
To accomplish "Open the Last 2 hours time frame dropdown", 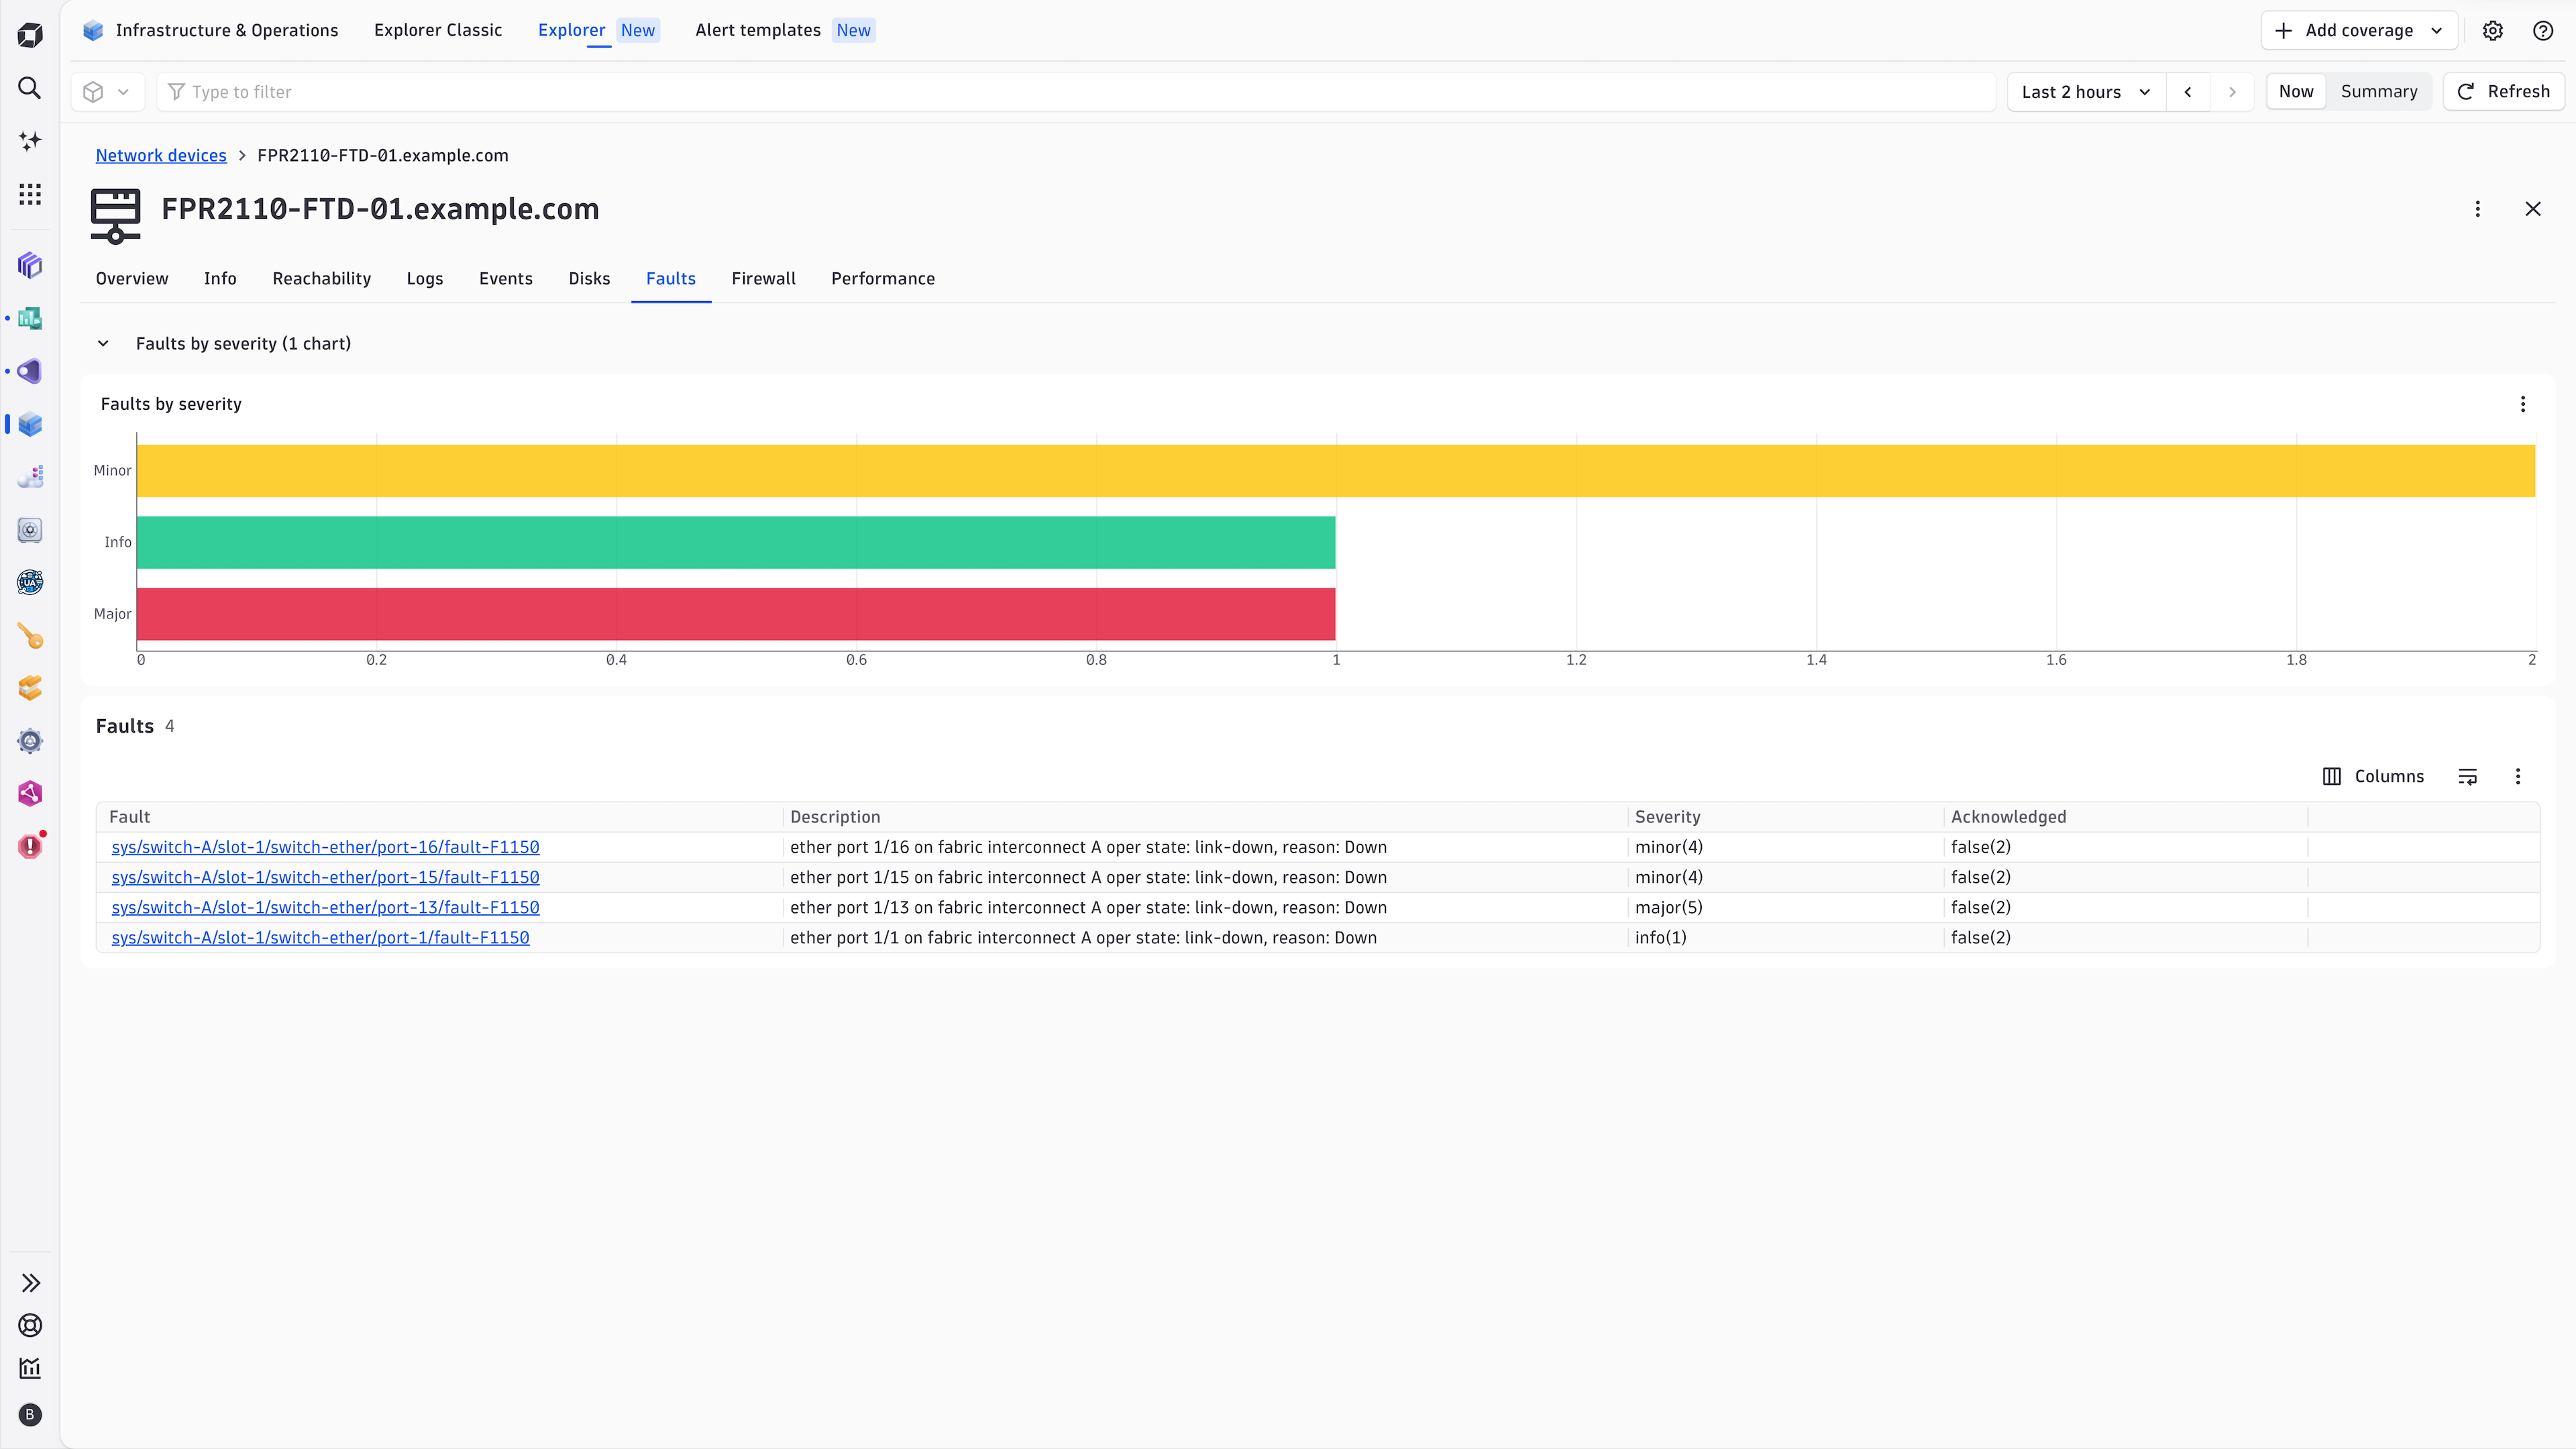I will [2086, 92].
